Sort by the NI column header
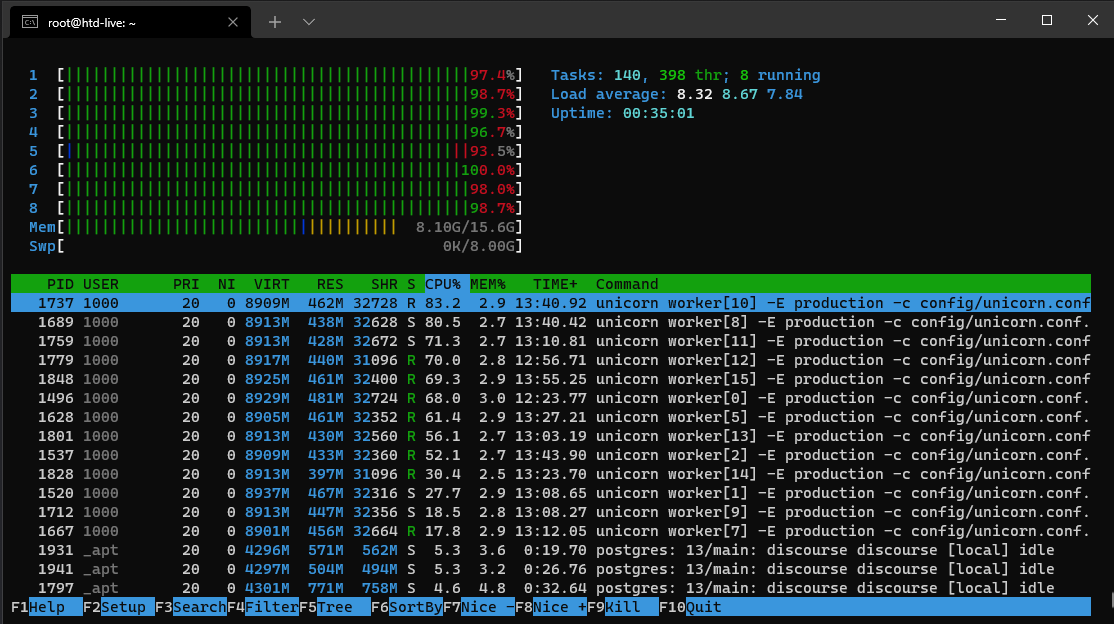 click(x=227, y=284)
